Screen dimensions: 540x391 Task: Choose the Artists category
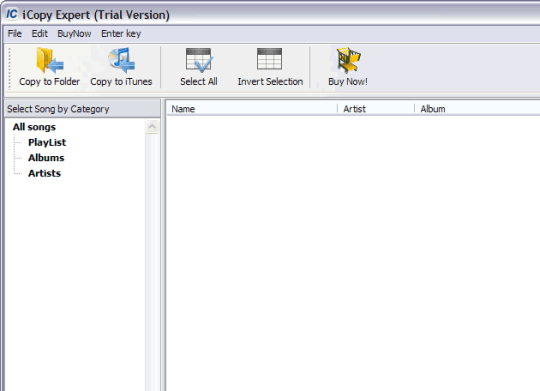44,173
